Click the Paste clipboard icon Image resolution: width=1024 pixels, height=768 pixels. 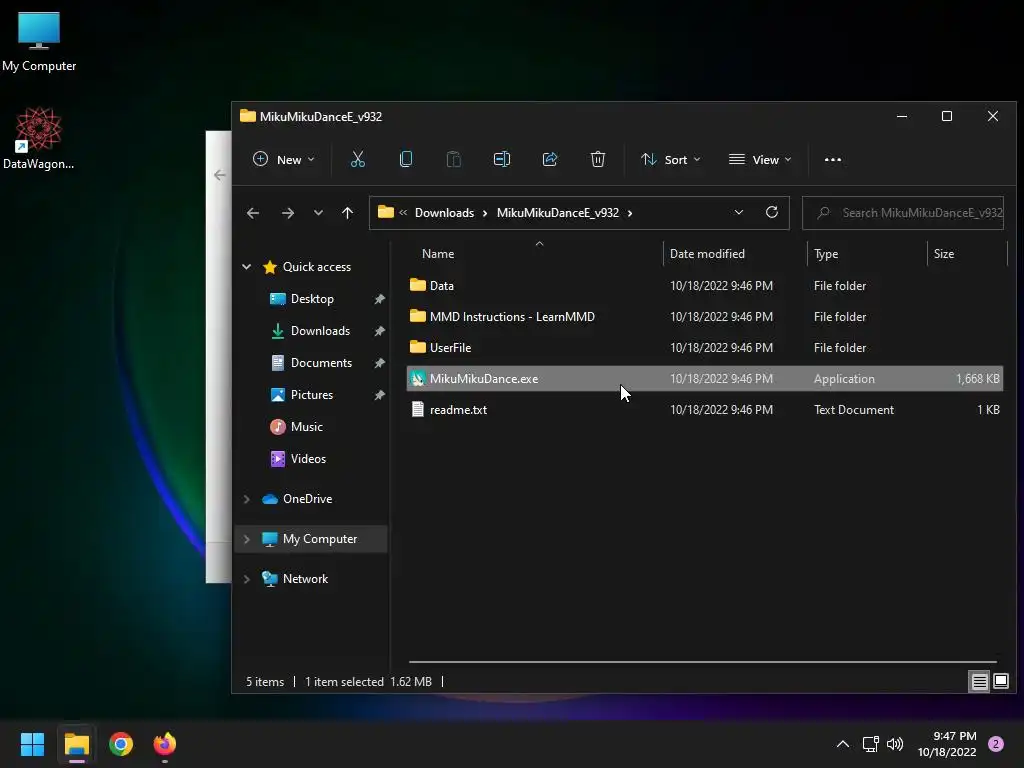(x=453, y=159)
